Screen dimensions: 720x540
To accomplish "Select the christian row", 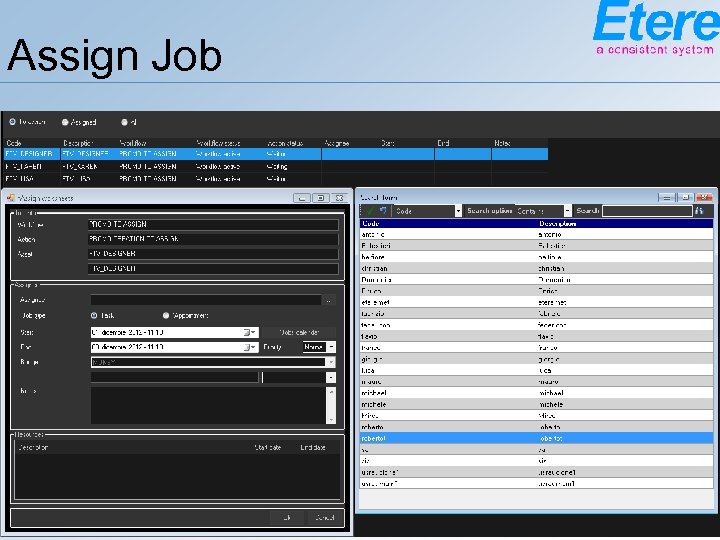I will (x=536, y=269).
